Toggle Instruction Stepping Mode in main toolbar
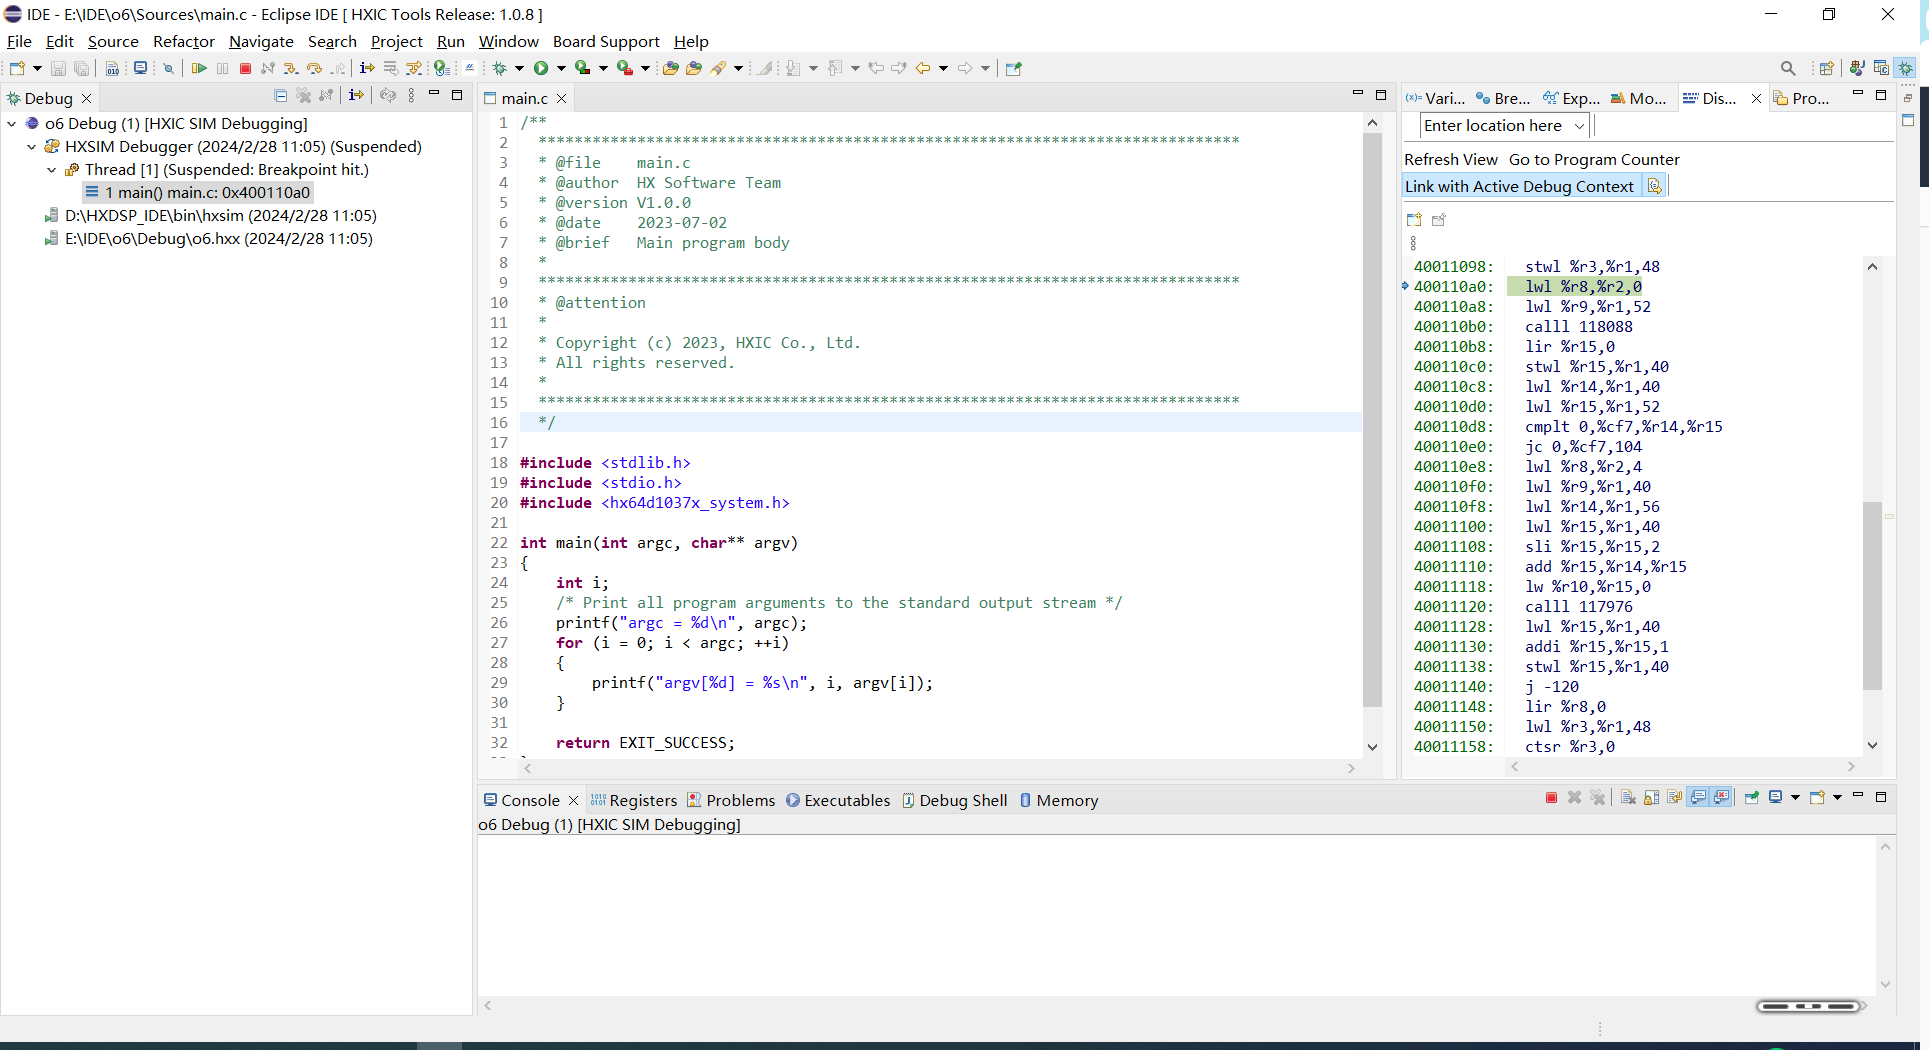Viewport: 1929px width, 1050px height. pyautogui.click(x=367, y=68)
